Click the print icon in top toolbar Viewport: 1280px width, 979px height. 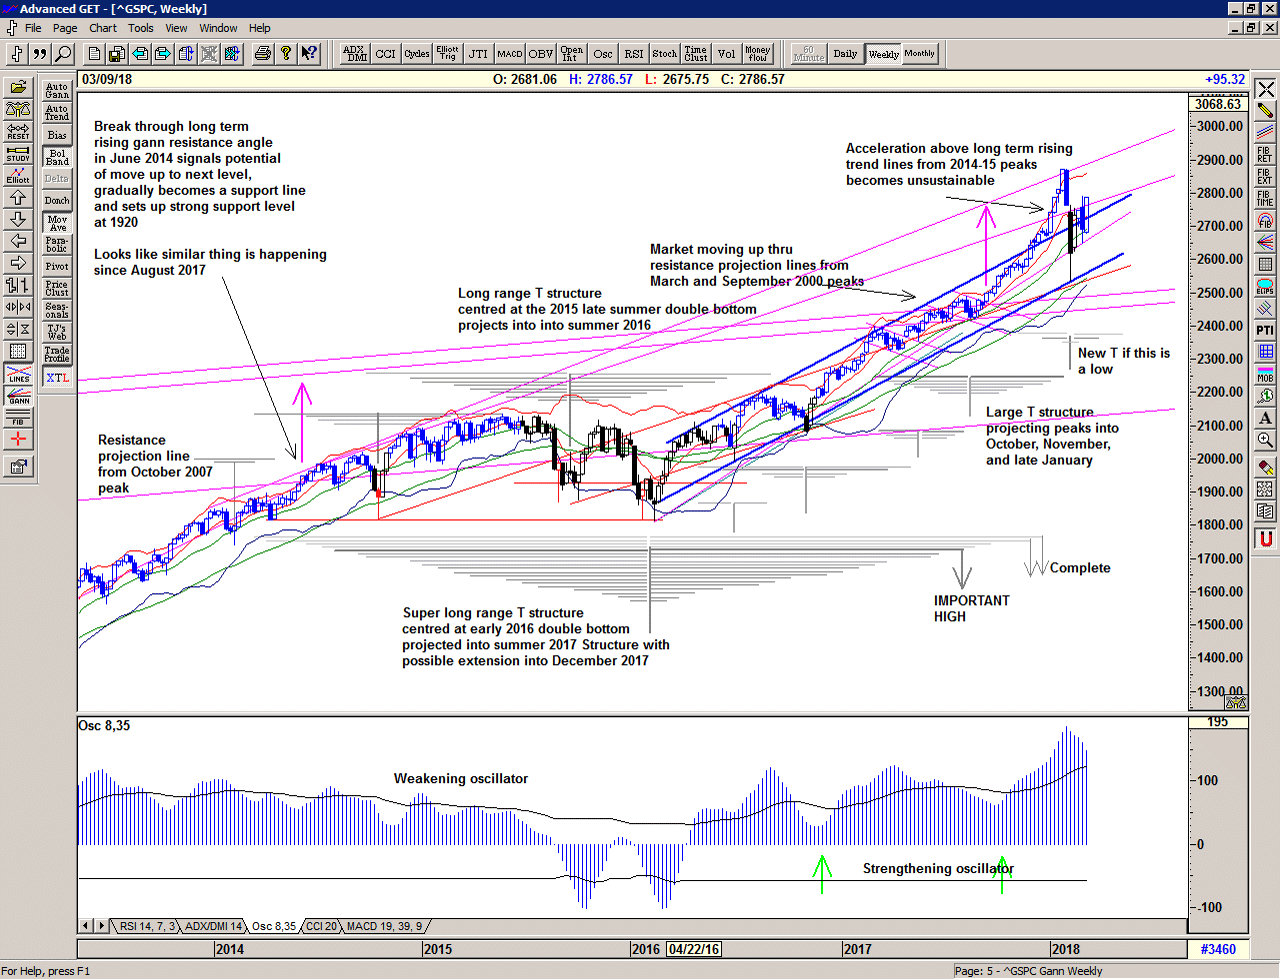tap(262, 54)
